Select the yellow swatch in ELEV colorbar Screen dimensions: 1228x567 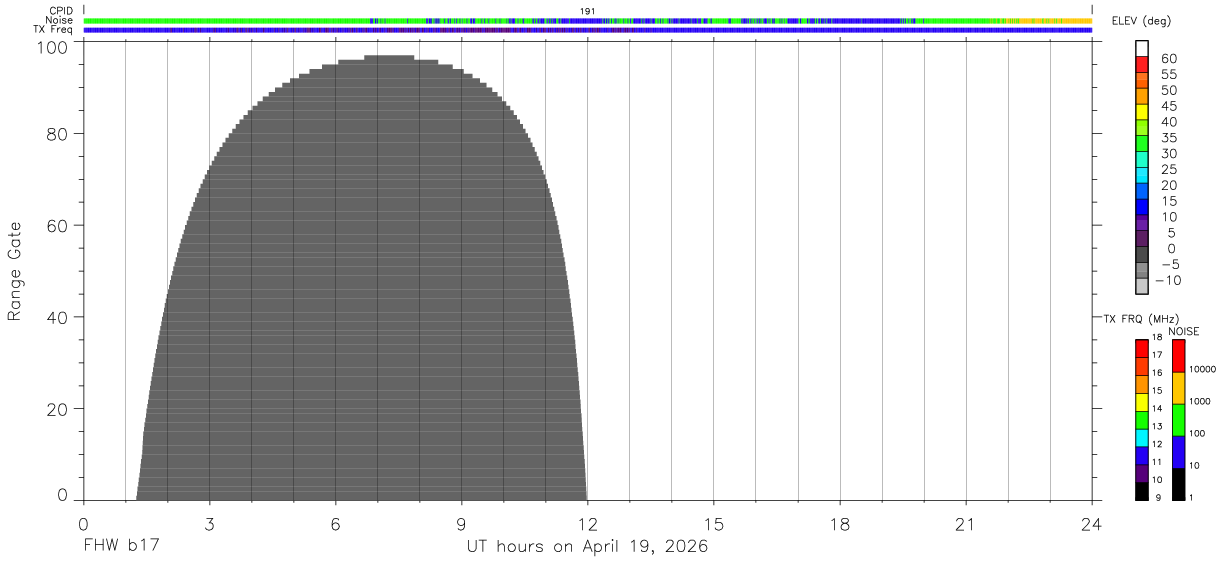[x=1142, y=113]
